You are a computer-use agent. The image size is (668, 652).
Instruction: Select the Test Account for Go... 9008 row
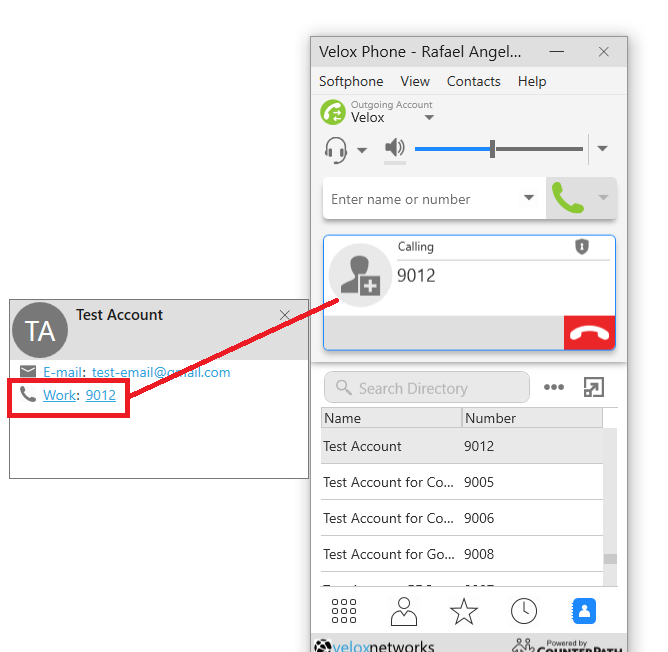click(x=462, y=554)
